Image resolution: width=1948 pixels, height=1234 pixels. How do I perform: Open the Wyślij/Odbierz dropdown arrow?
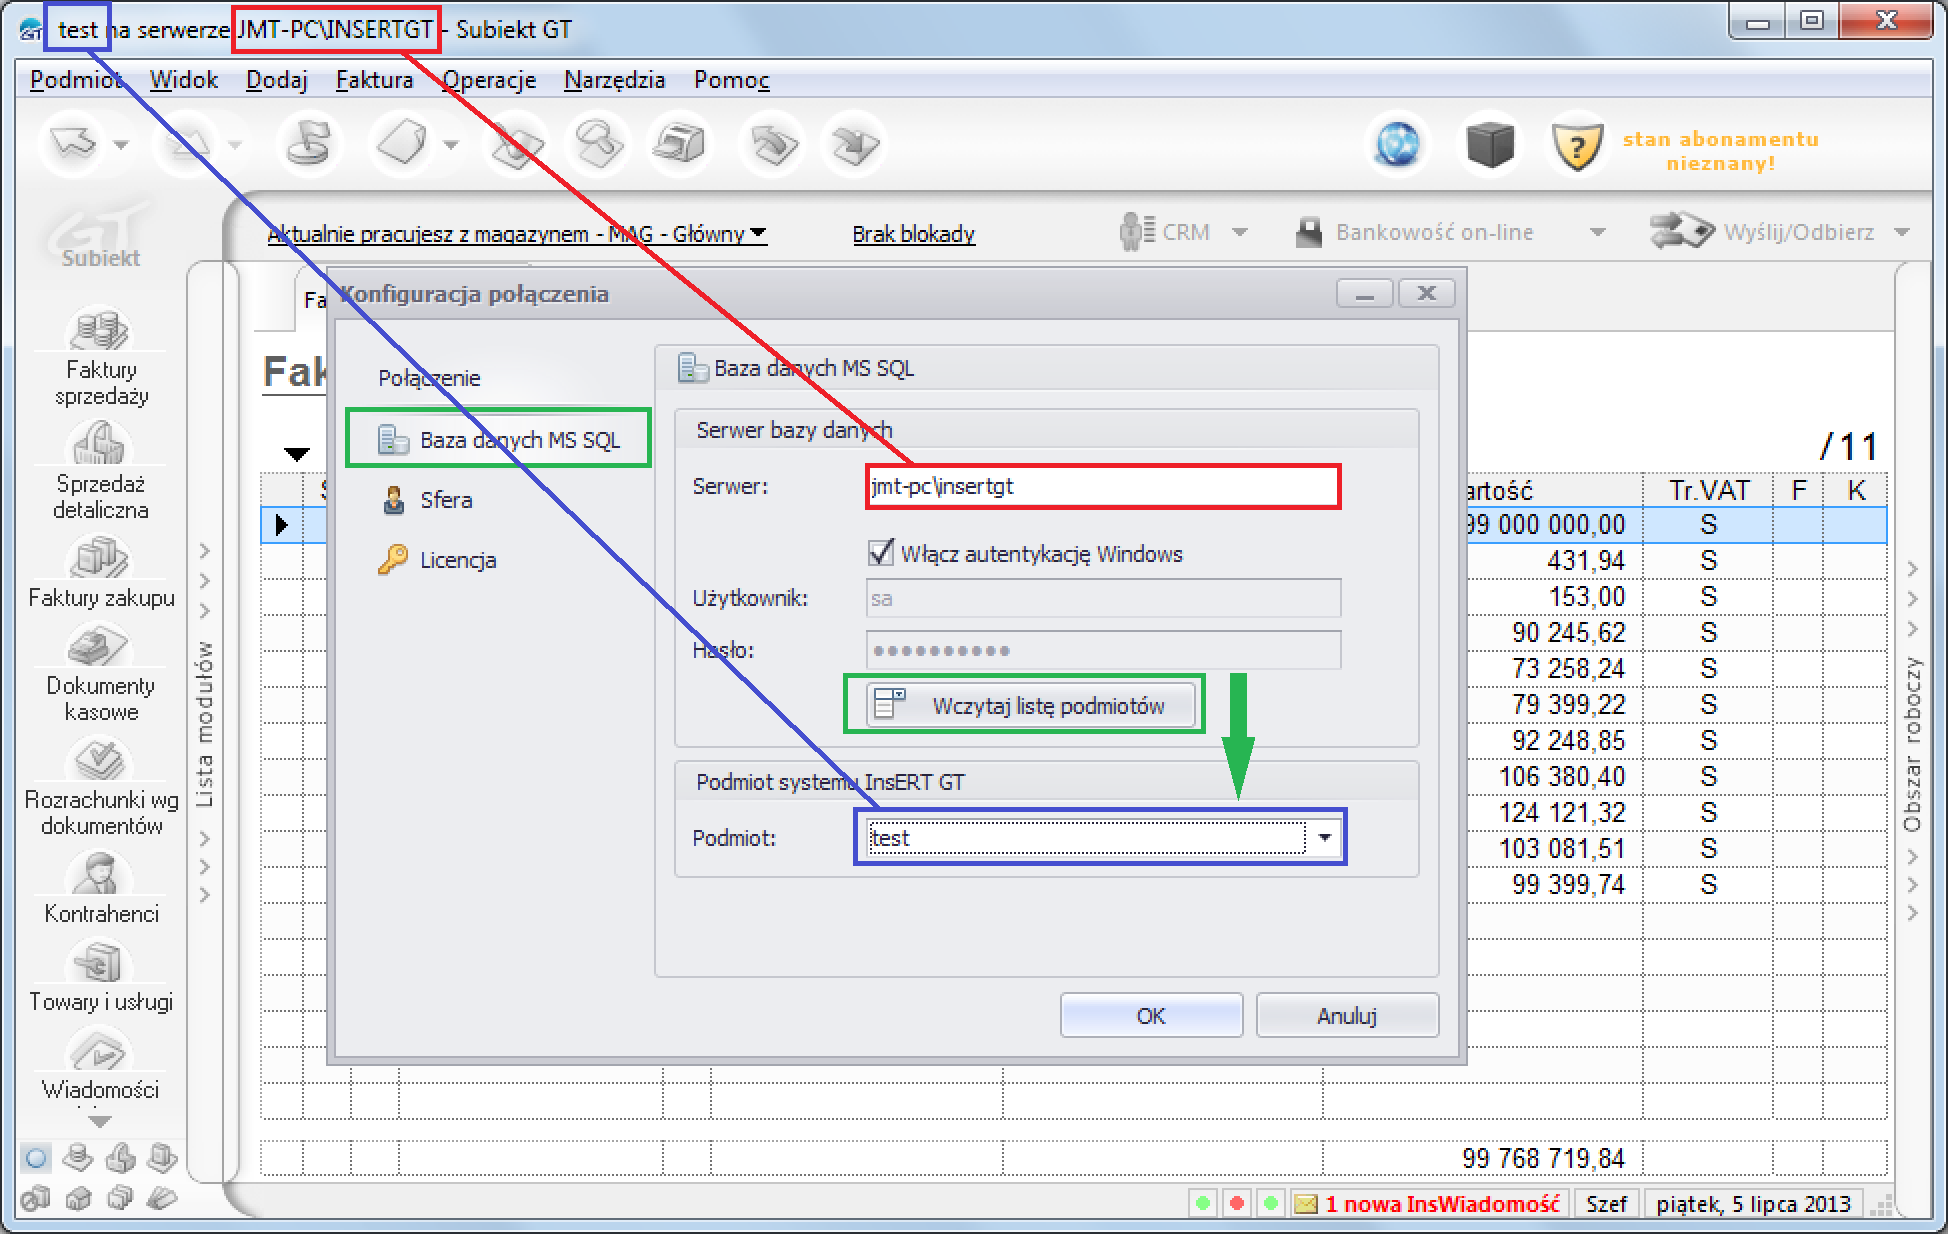(1902, 233)
